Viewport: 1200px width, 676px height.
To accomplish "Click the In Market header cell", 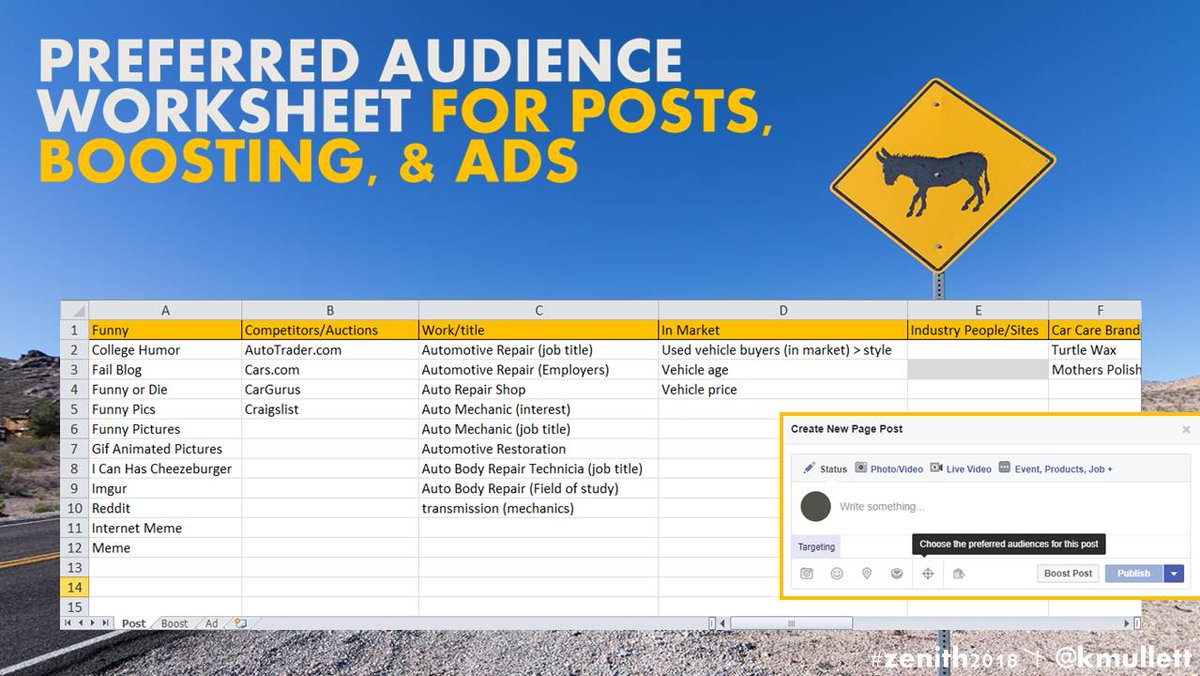I will pyautogui.click(x=783, y=330).
